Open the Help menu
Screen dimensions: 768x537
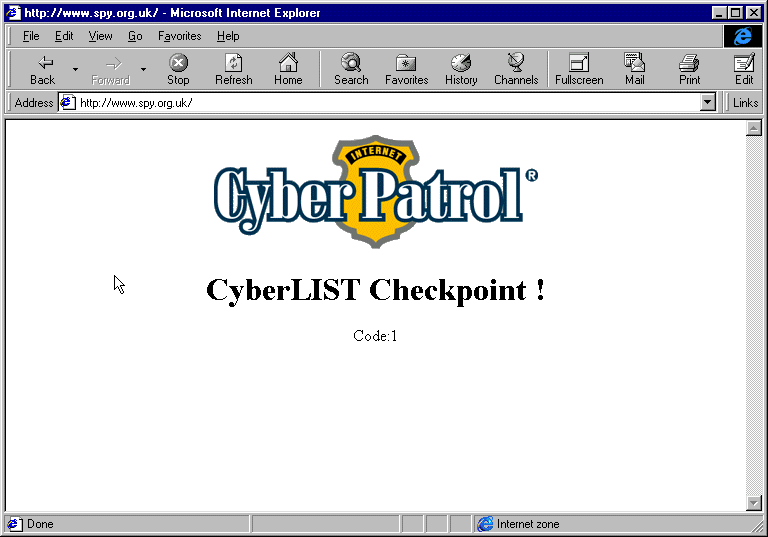pos(228,36)
